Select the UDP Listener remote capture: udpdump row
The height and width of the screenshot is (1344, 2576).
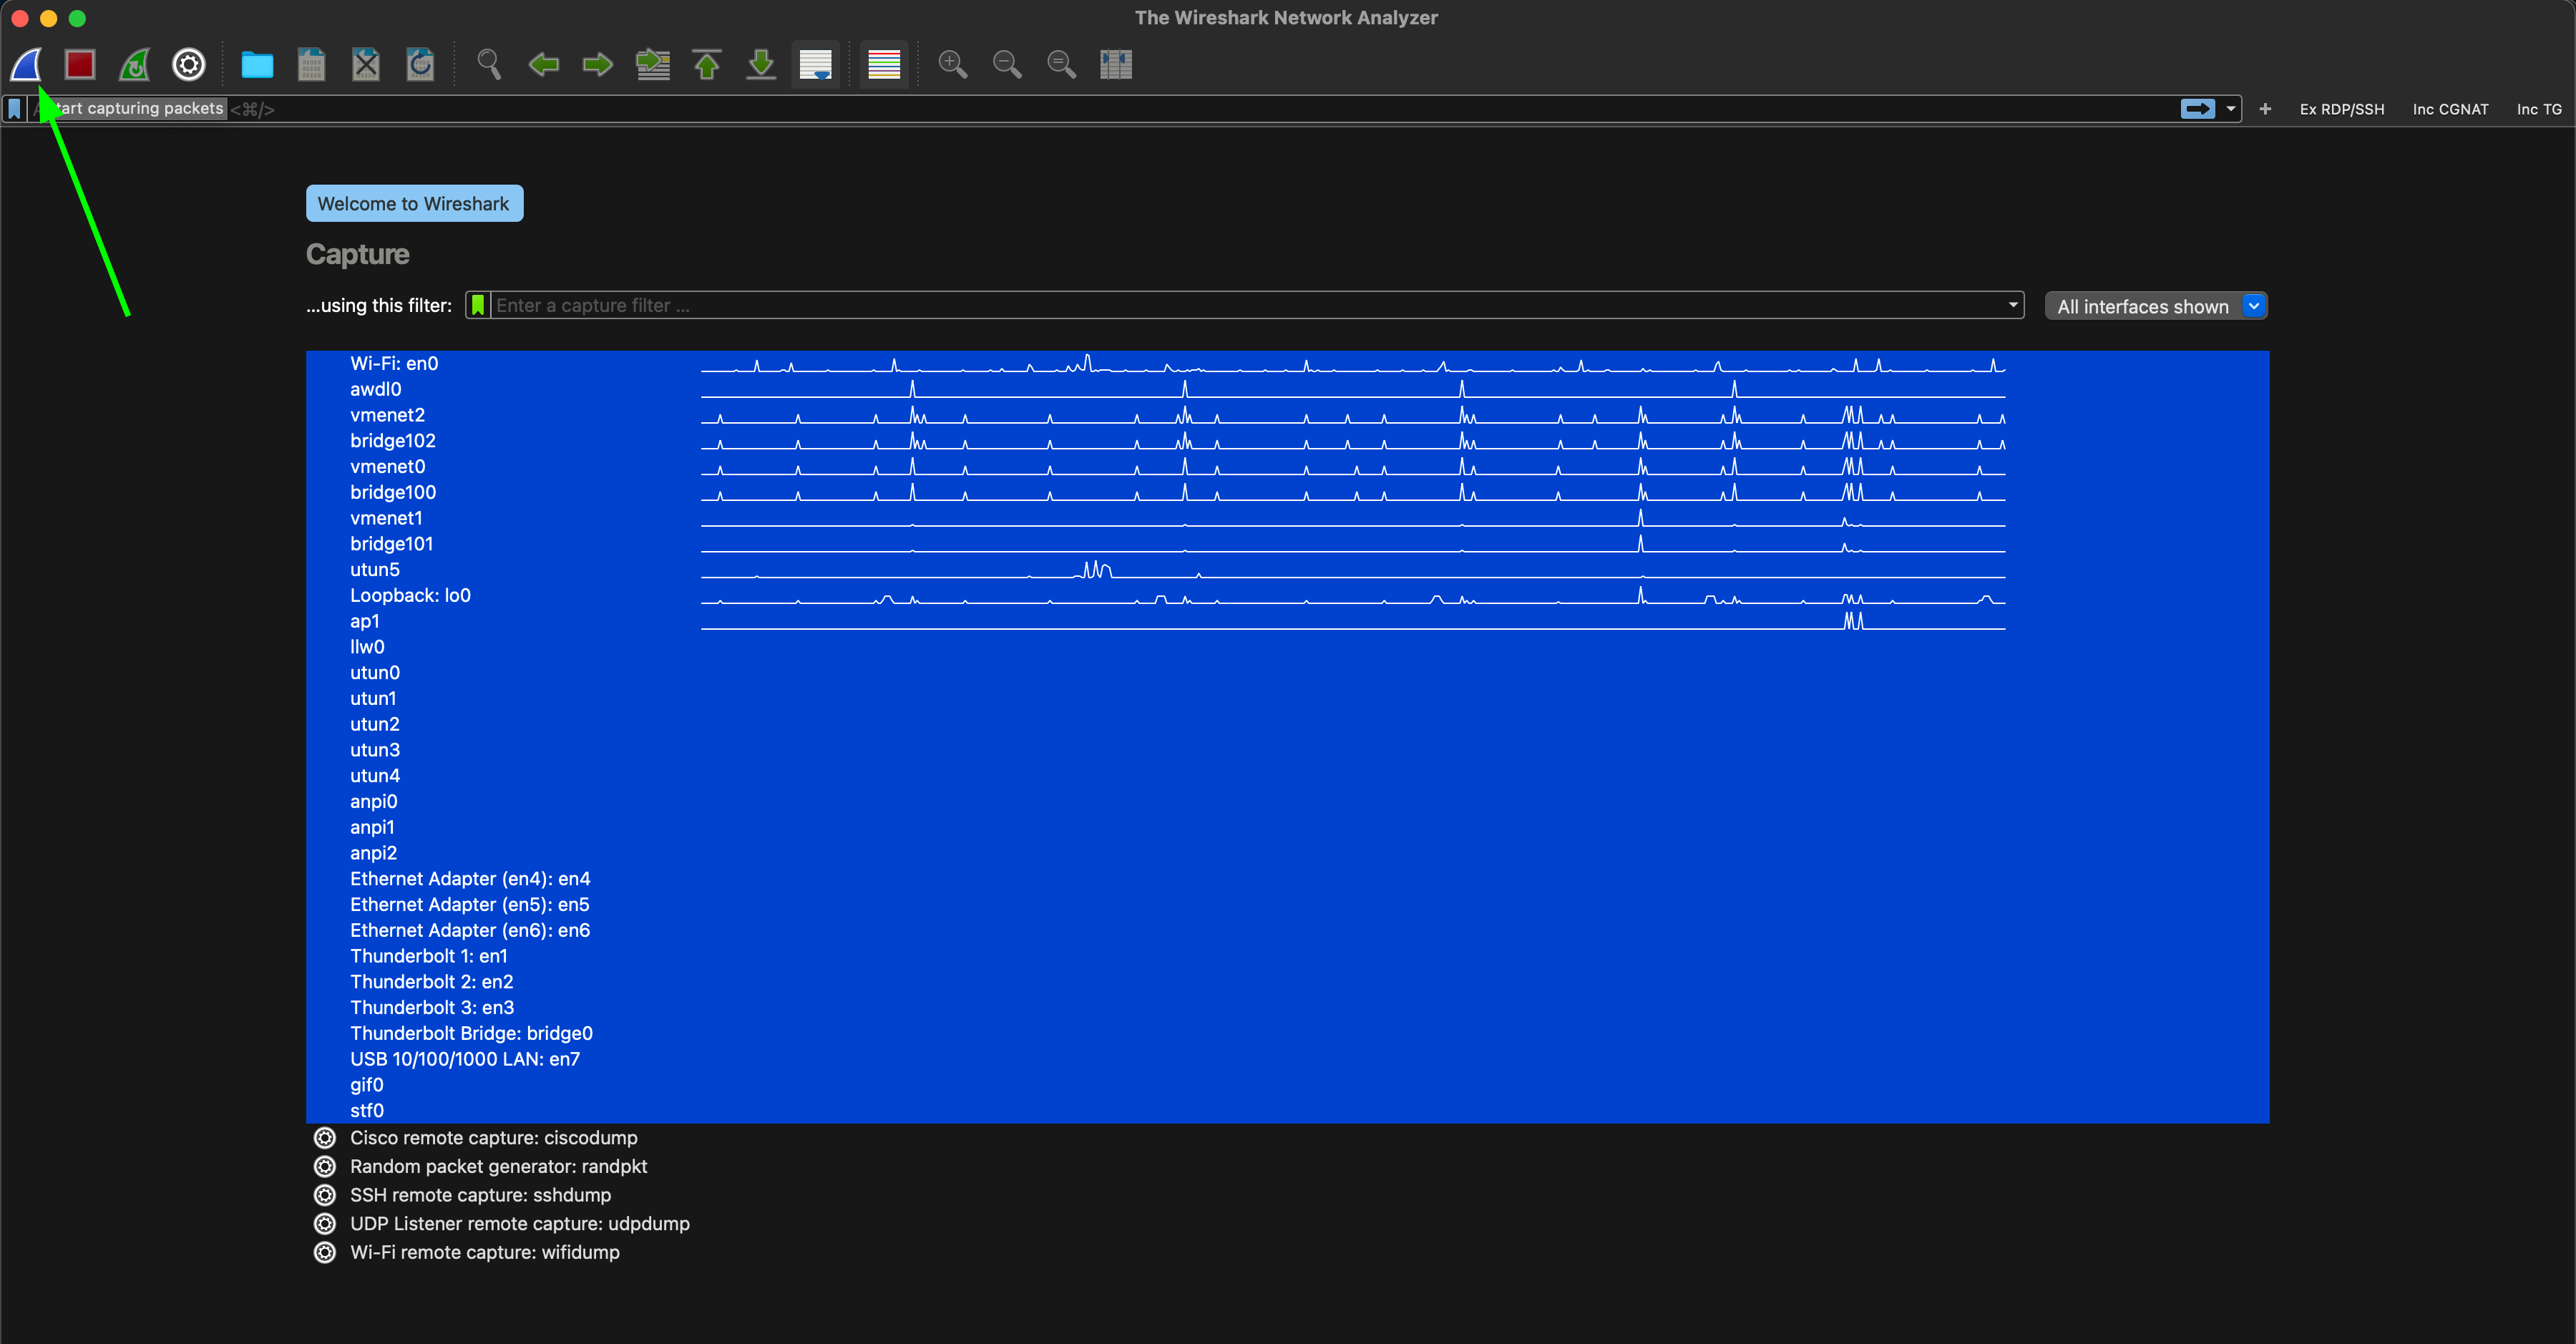(x=1287, y=1224)
